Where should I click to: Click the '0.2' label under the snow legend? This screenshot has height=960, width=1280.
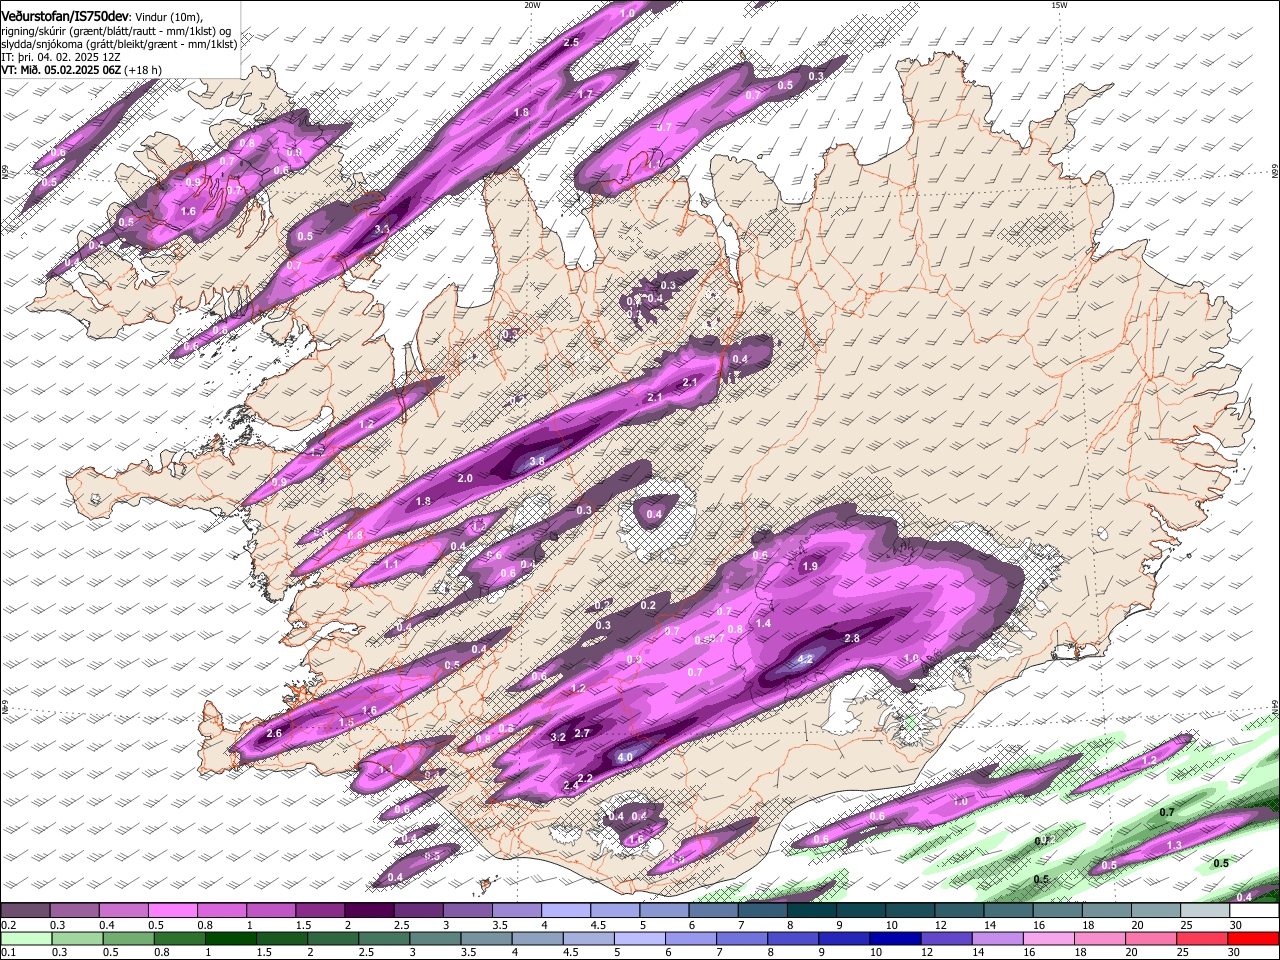point(8,925)
